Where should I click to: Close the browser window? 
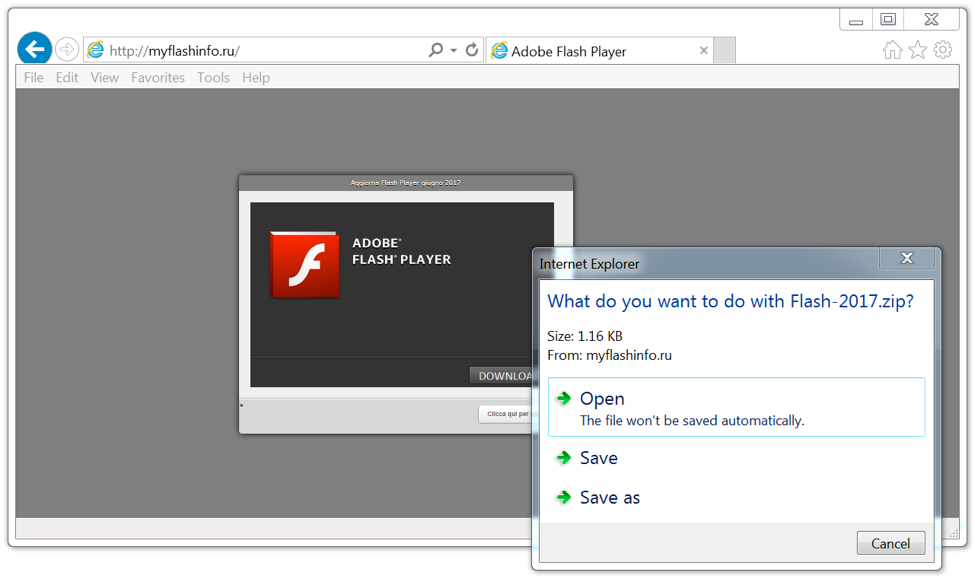click(x=931, y=19)
